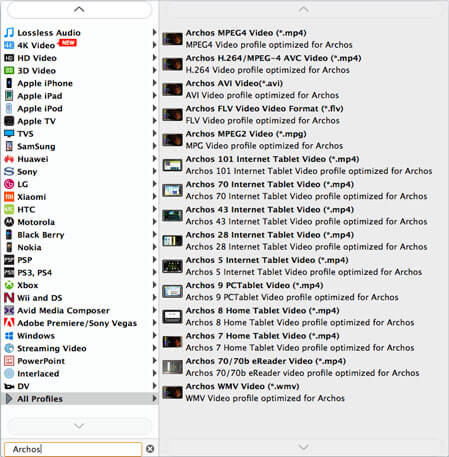
Task: Click the PowerPoint icon
Action: [9, 361]
